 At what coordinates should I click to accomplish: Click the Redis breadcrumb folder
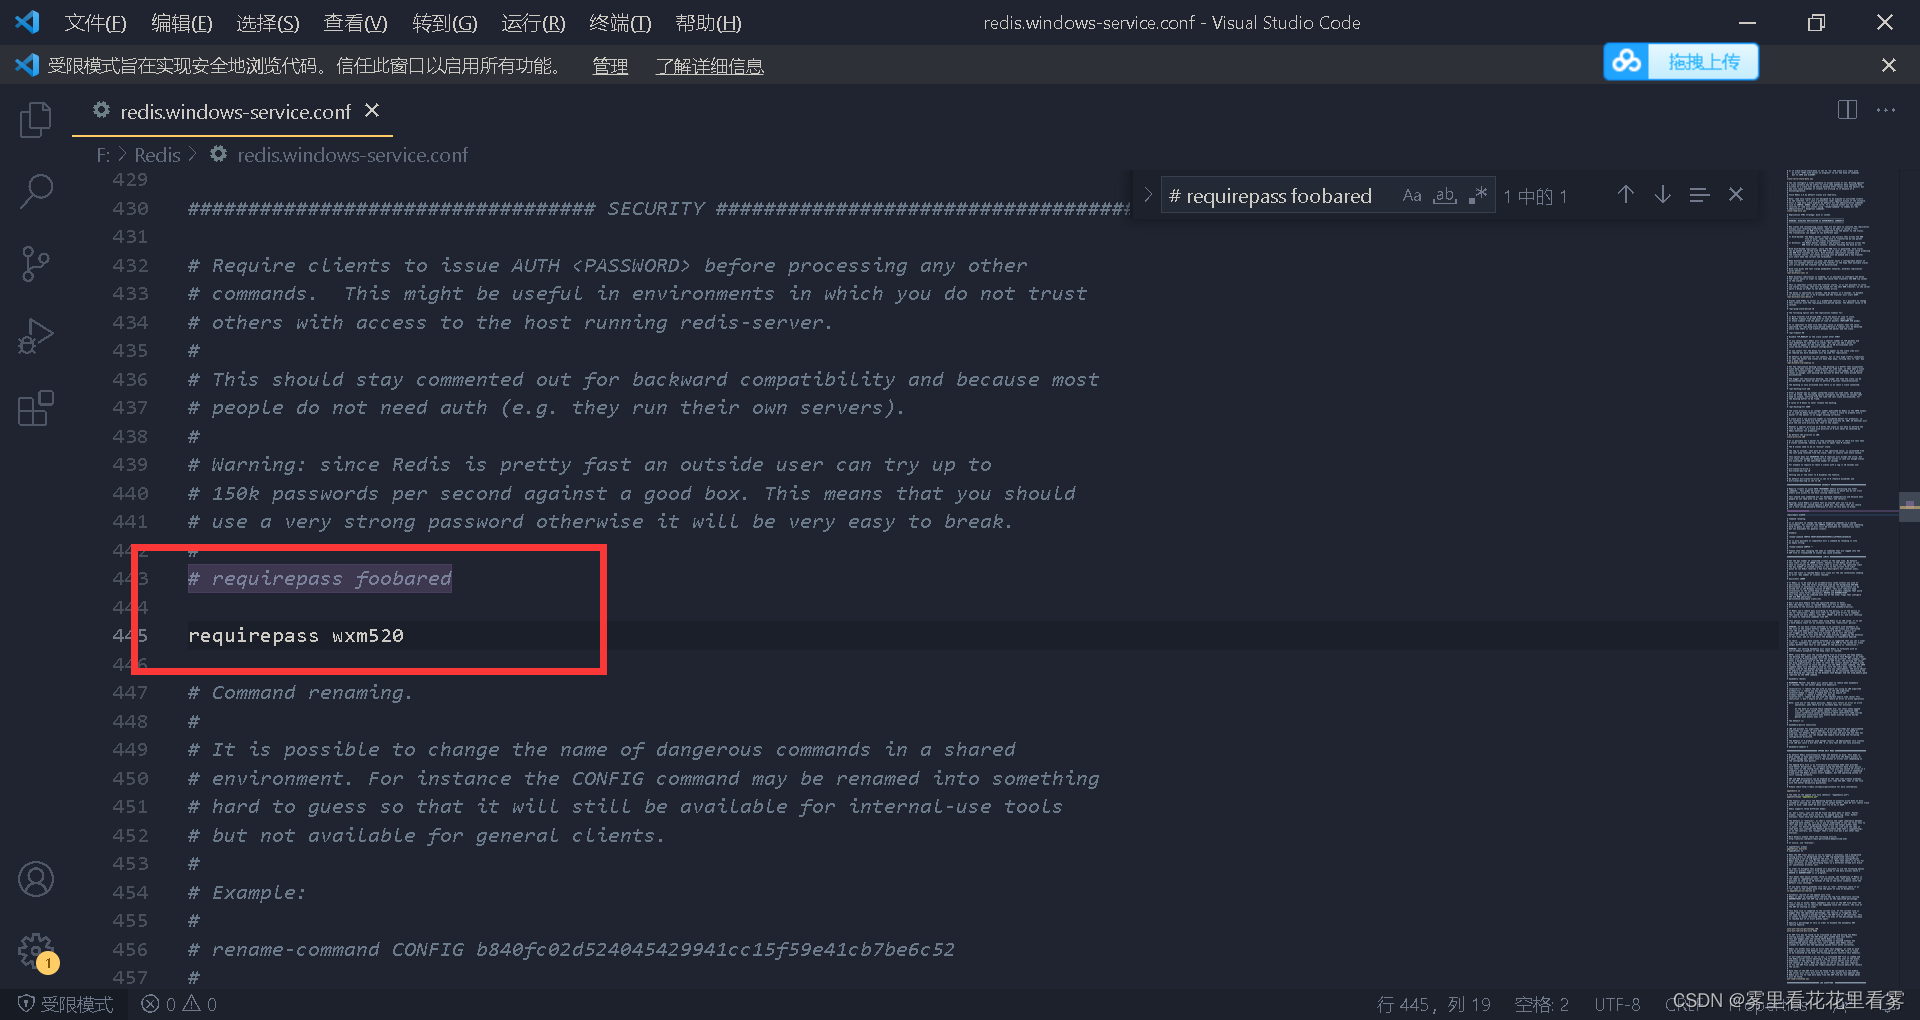[x=157, y=155]
